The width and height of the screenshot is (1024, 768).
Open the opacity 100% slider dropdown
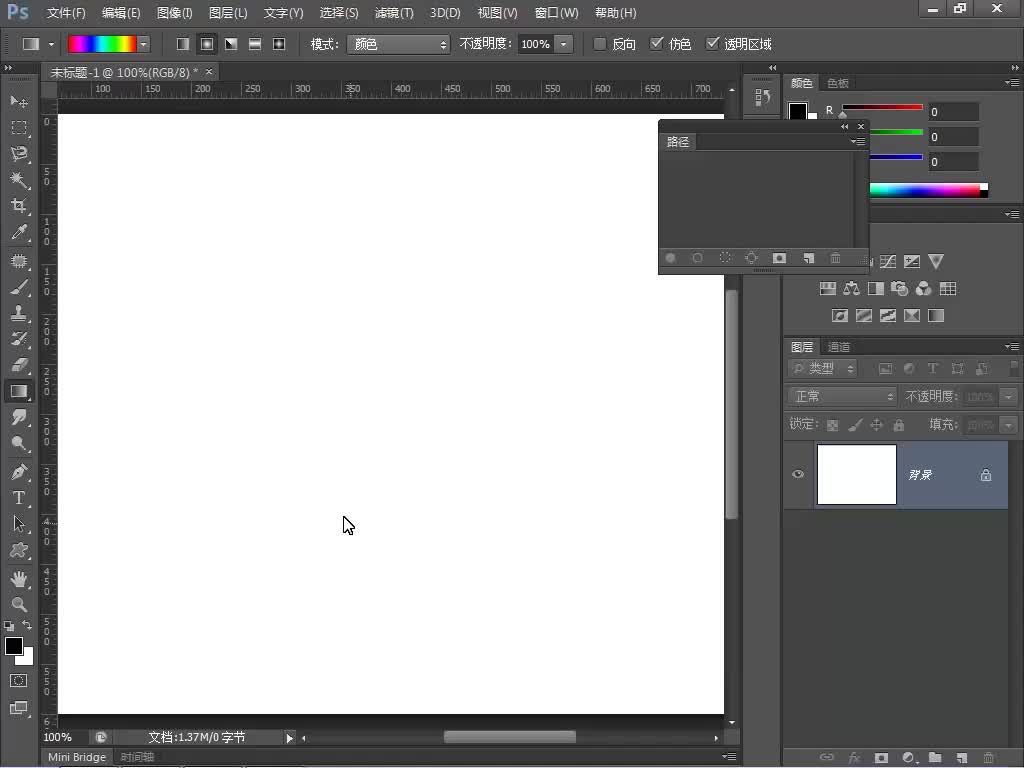tap(563, 44)
